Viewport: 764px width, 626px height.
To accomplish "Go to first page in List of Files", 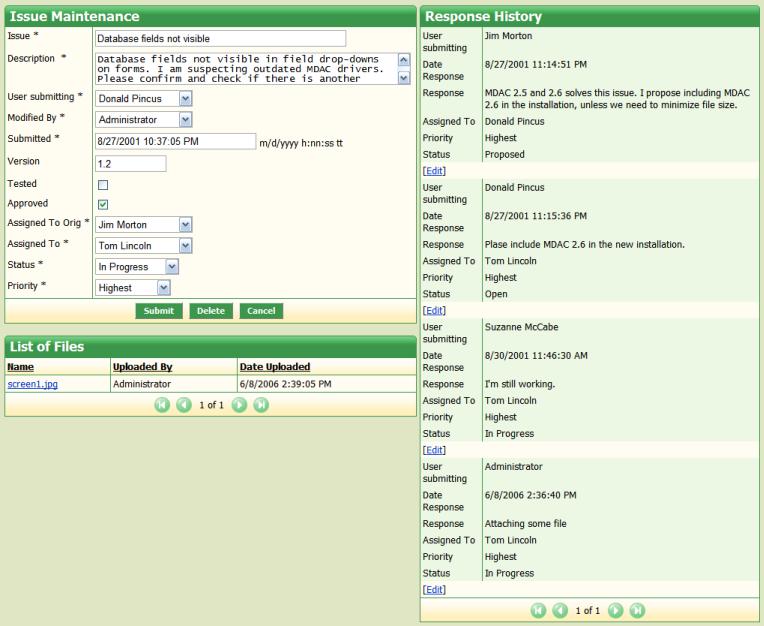I will 161,405.
